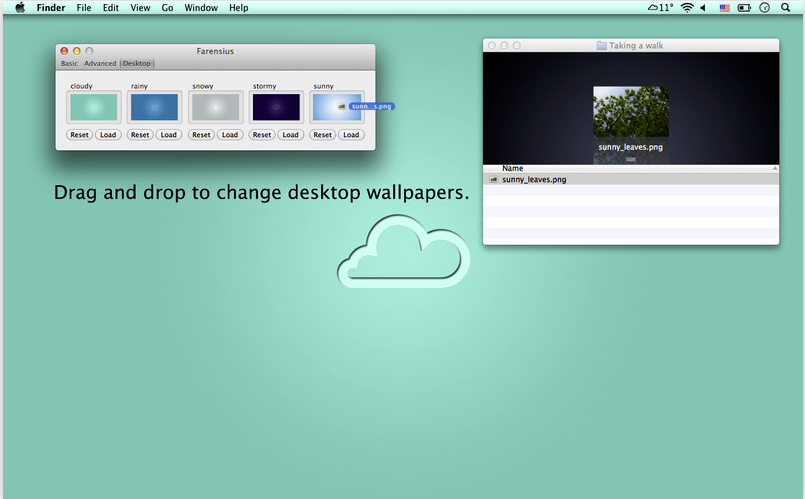Click the battery status icon
805x499 pixels.
[744, 8]
